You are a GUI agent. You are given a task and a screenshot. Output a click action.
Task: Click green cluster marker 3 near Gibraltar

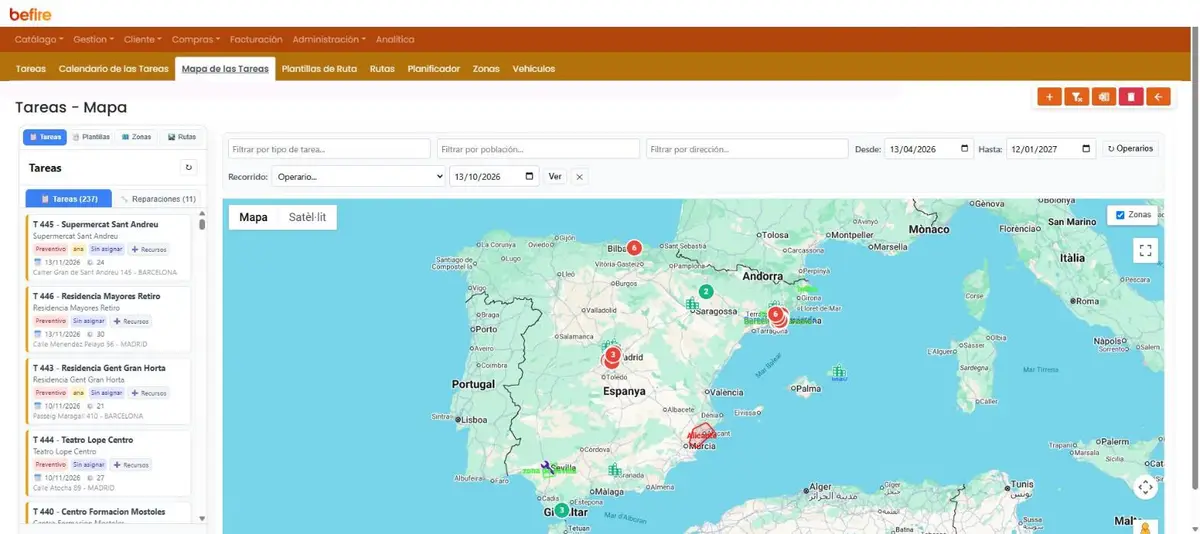pos(561,510)
